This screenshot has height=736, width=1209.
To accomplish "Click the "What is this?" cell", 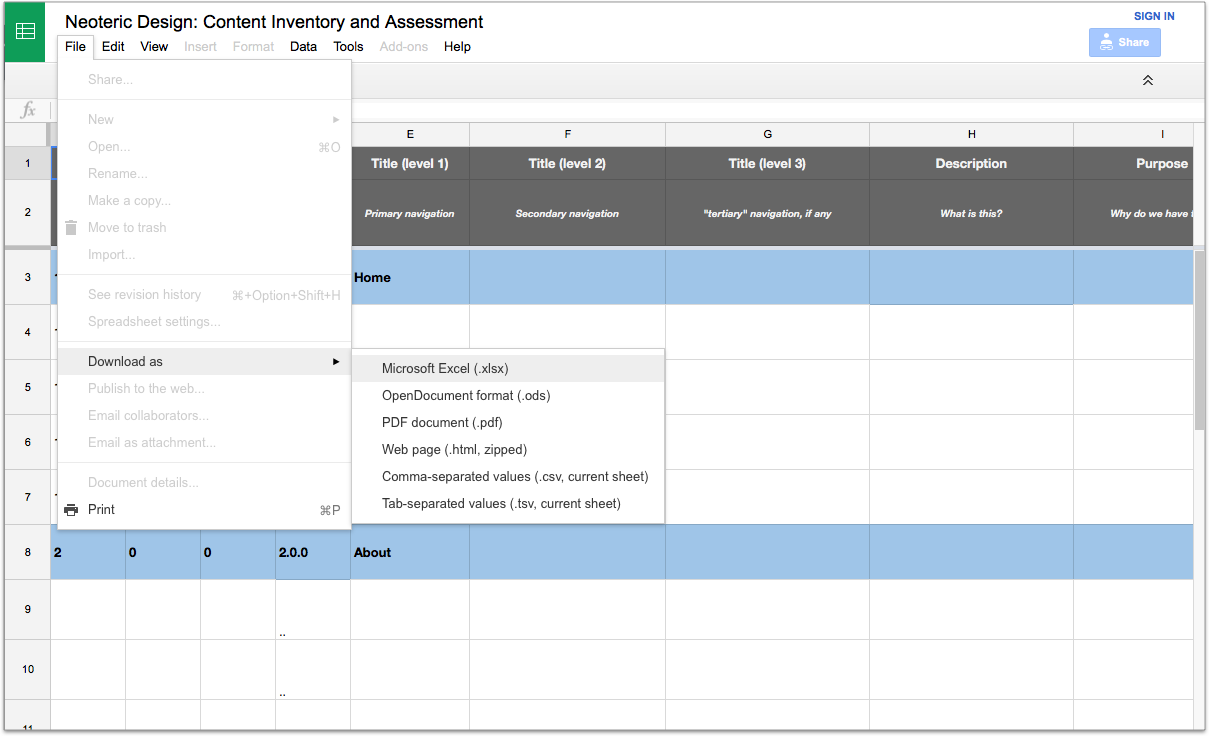I will click(972, 213).
